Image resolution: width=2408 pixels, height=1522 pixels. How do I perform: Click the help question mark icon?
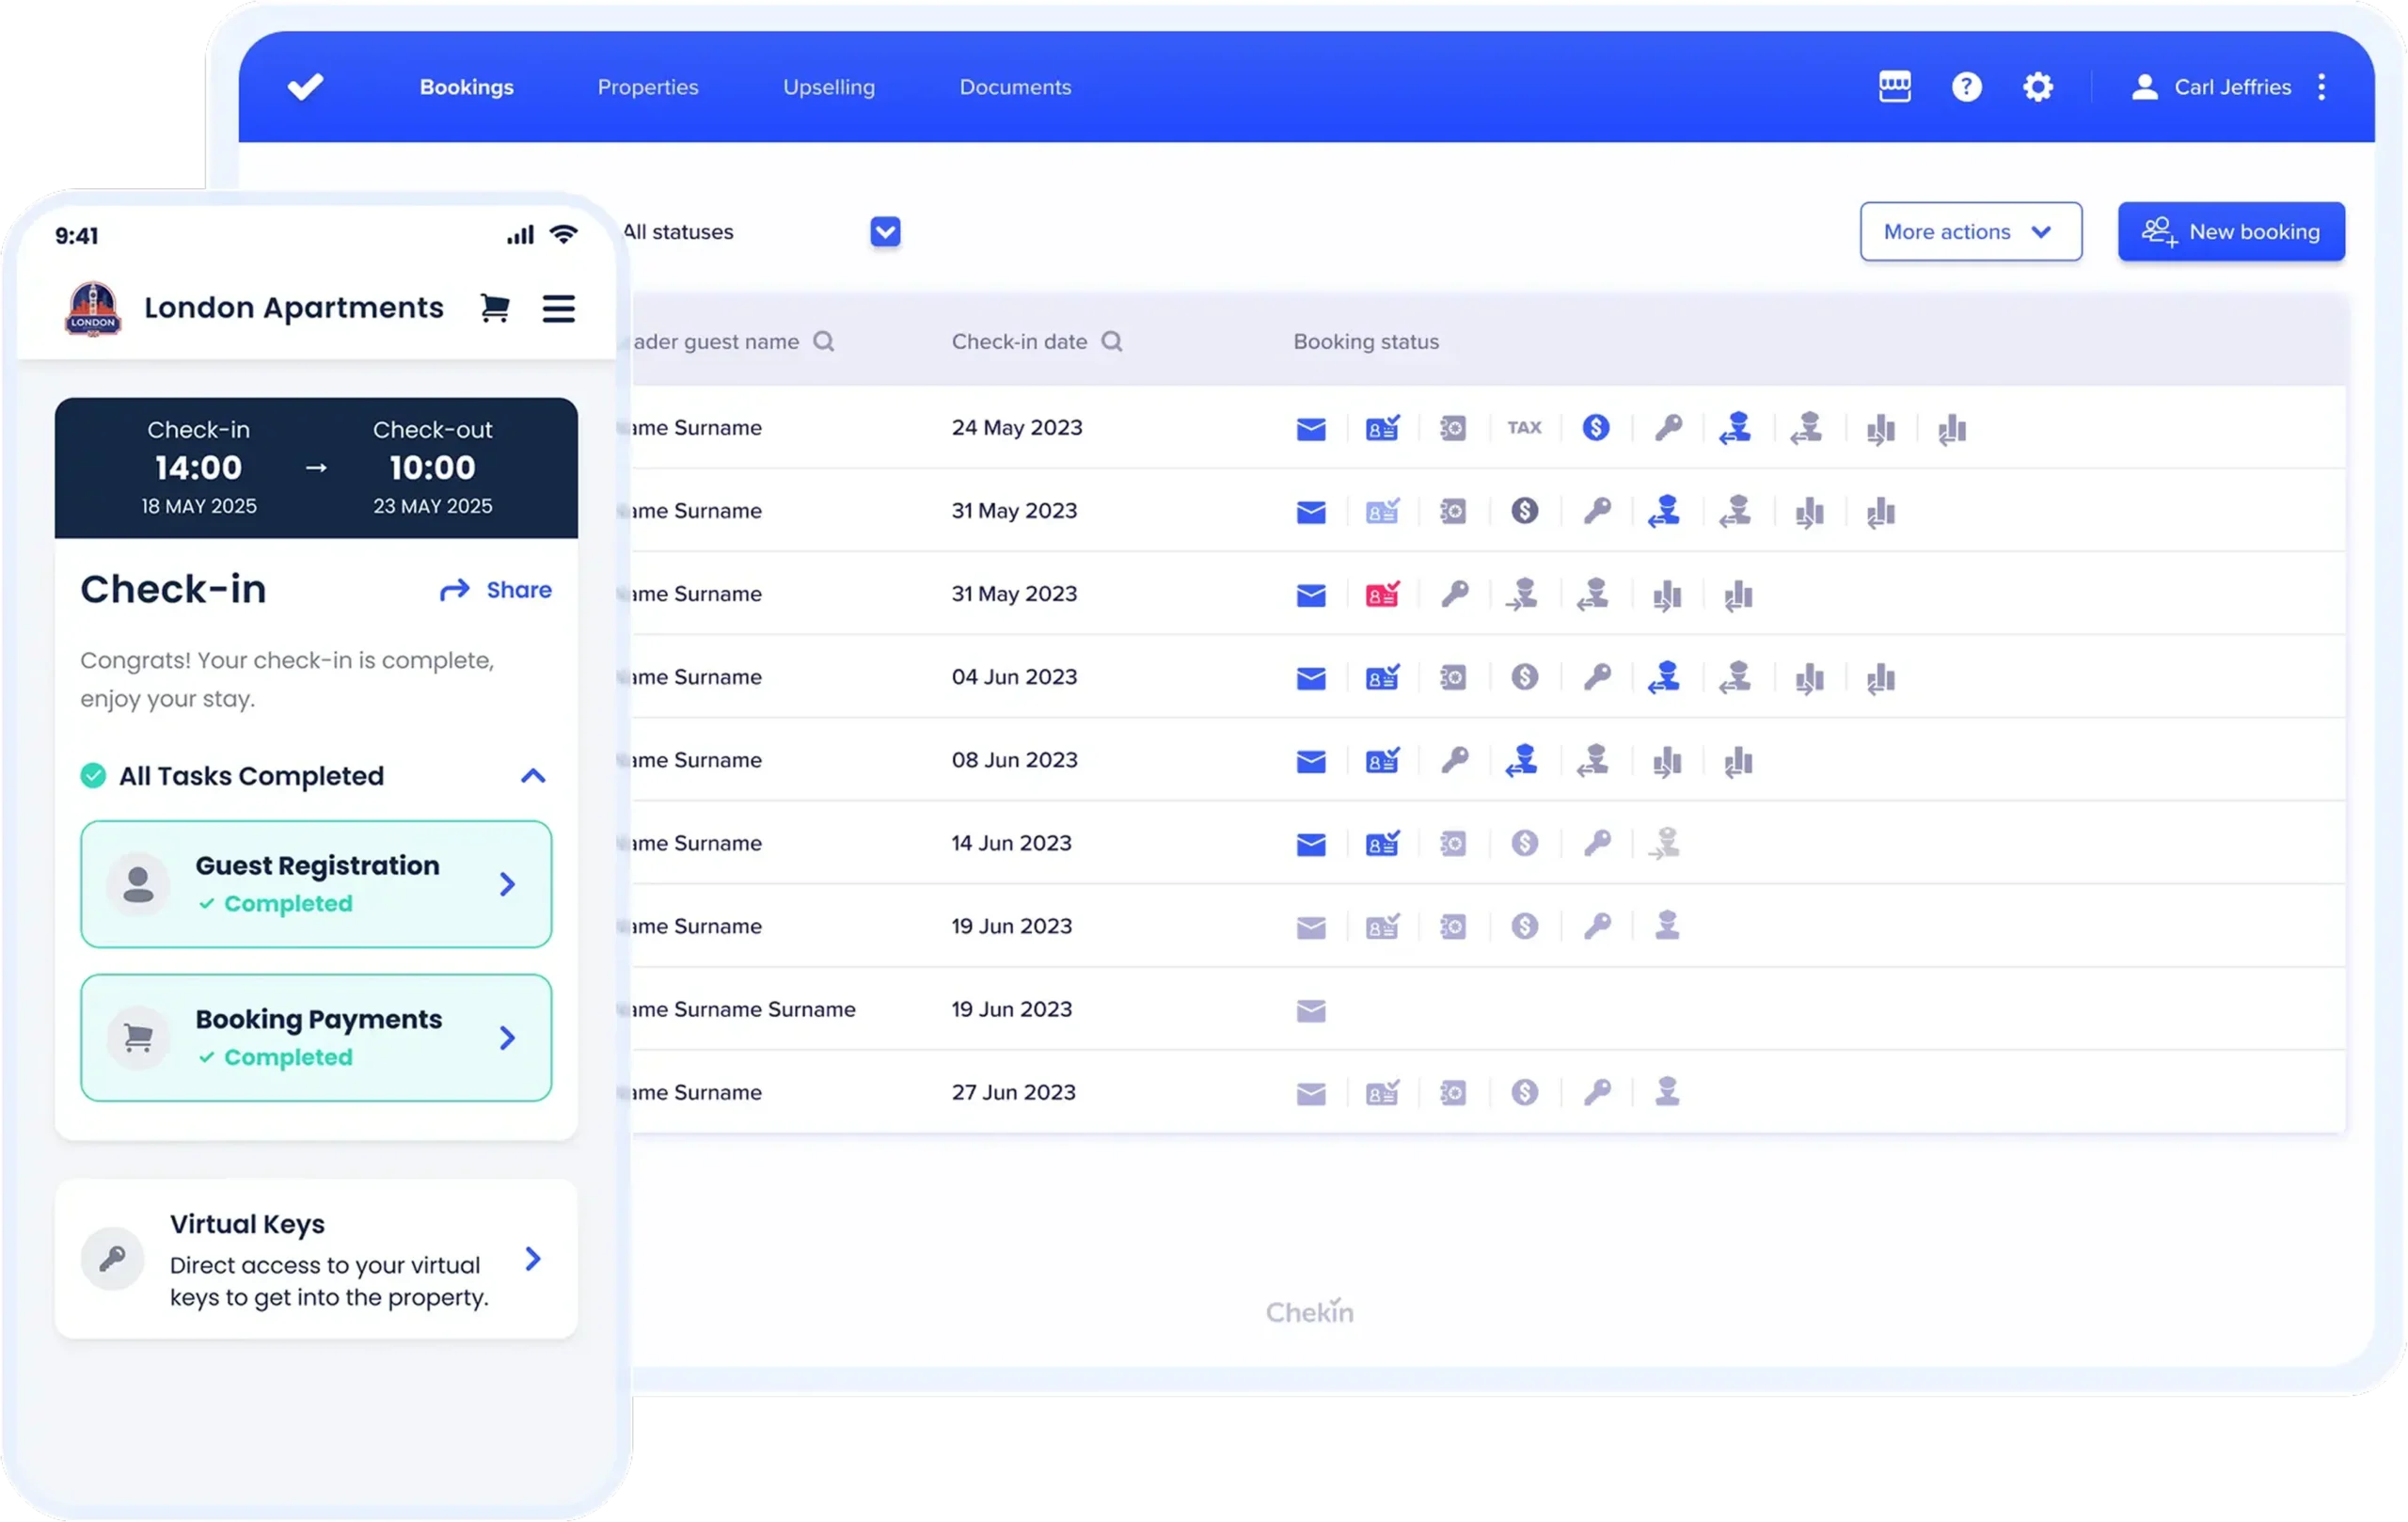coord(1966,87)
